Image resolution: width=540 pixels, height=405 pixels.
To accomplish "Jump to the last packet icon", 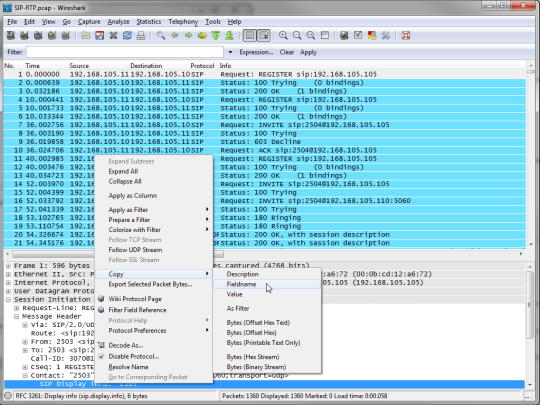I will pos(229,35).
